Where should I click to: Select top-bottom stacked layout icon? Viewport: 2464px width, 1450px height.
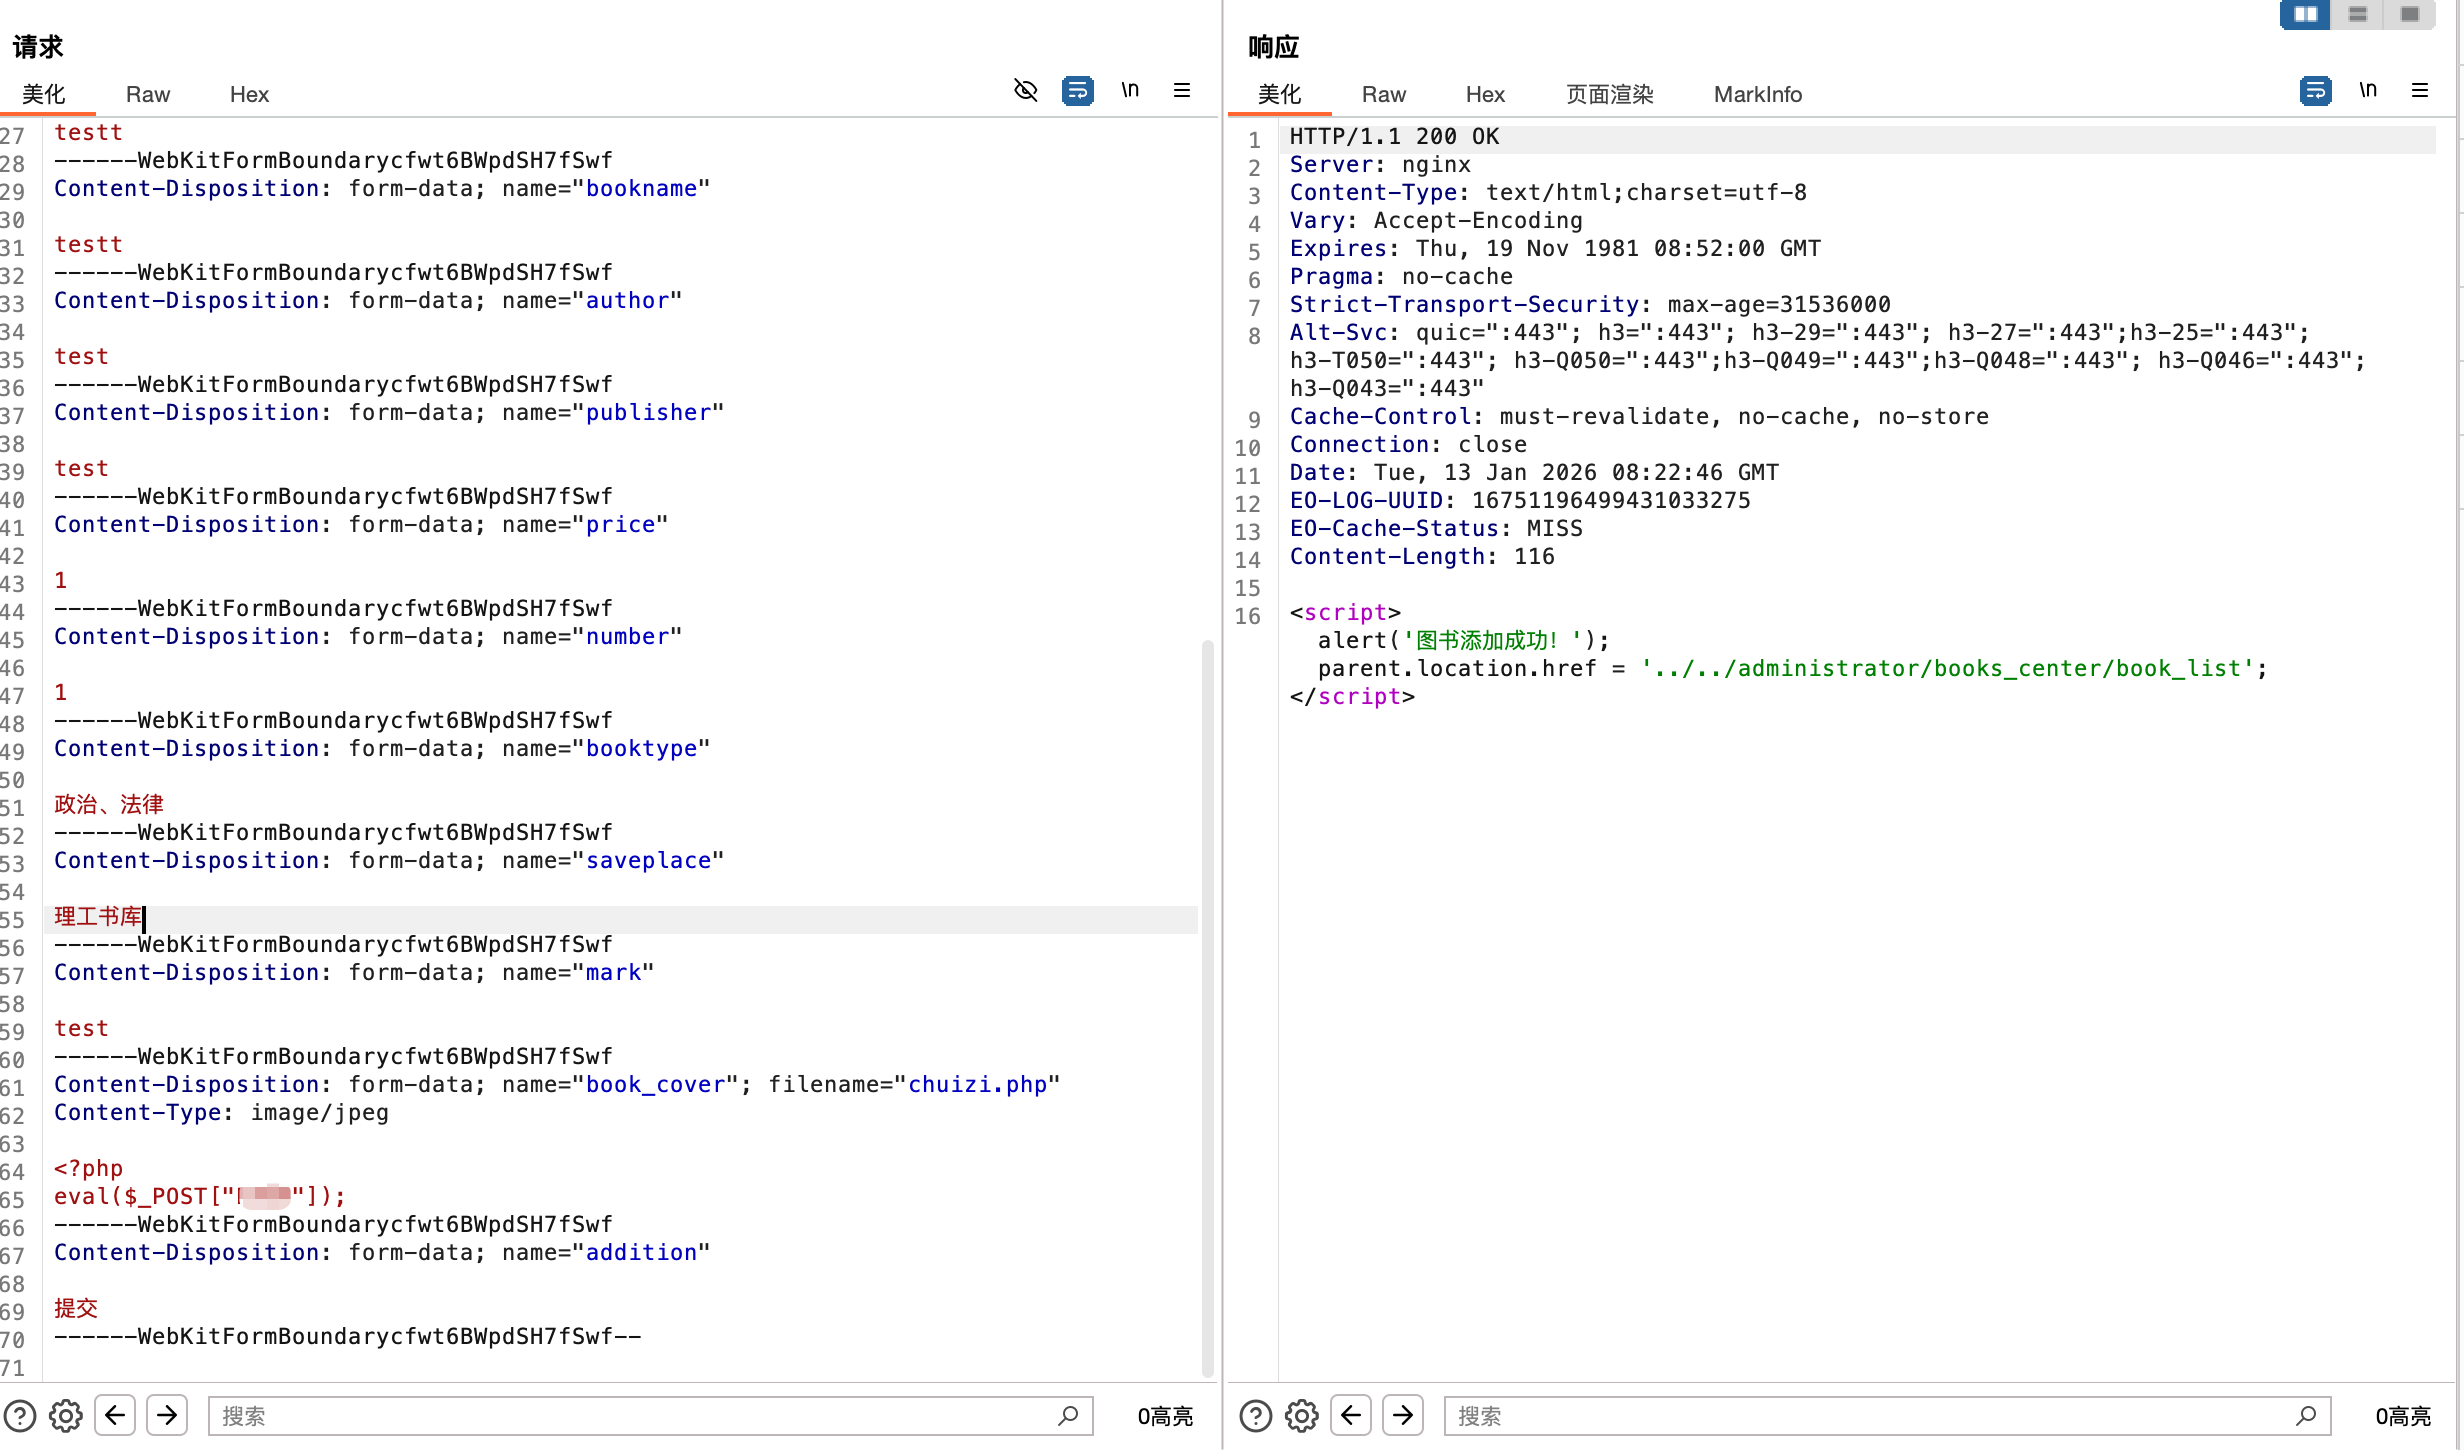point(2358,14)
